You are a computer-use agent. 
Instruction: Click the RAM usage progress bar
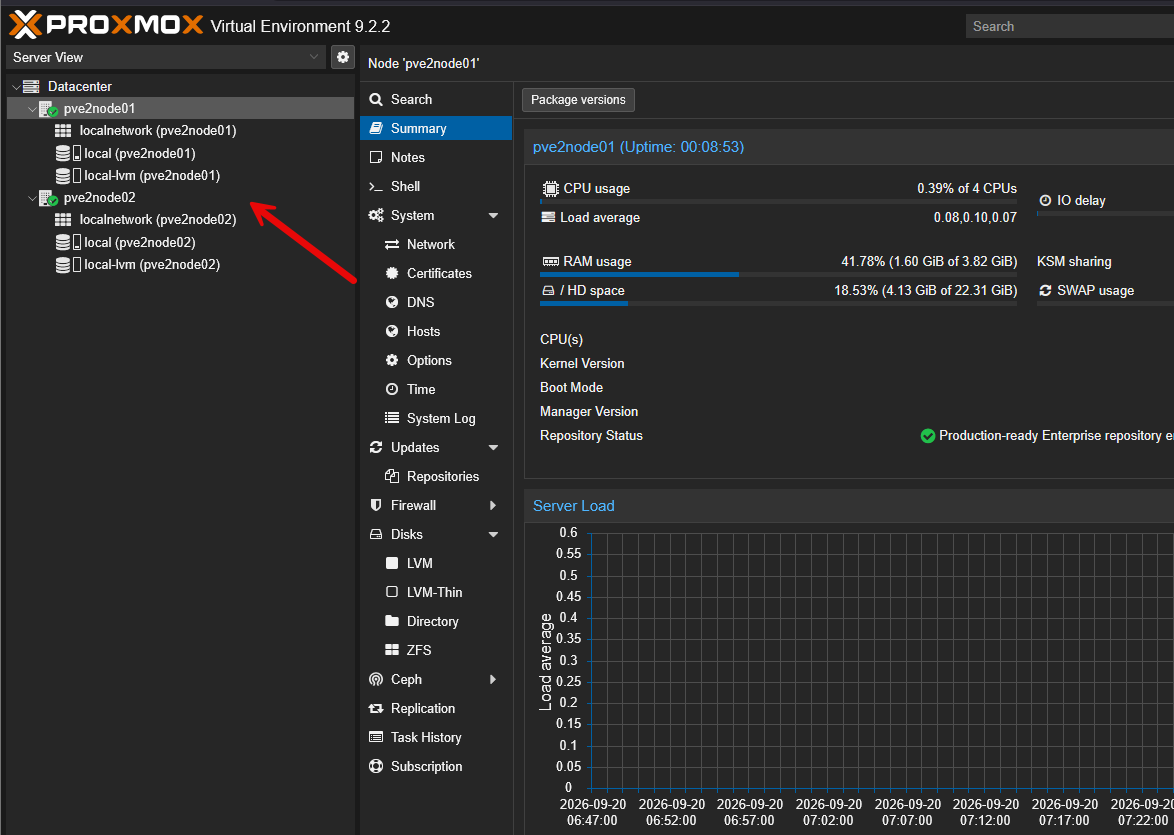pos(778,275)
